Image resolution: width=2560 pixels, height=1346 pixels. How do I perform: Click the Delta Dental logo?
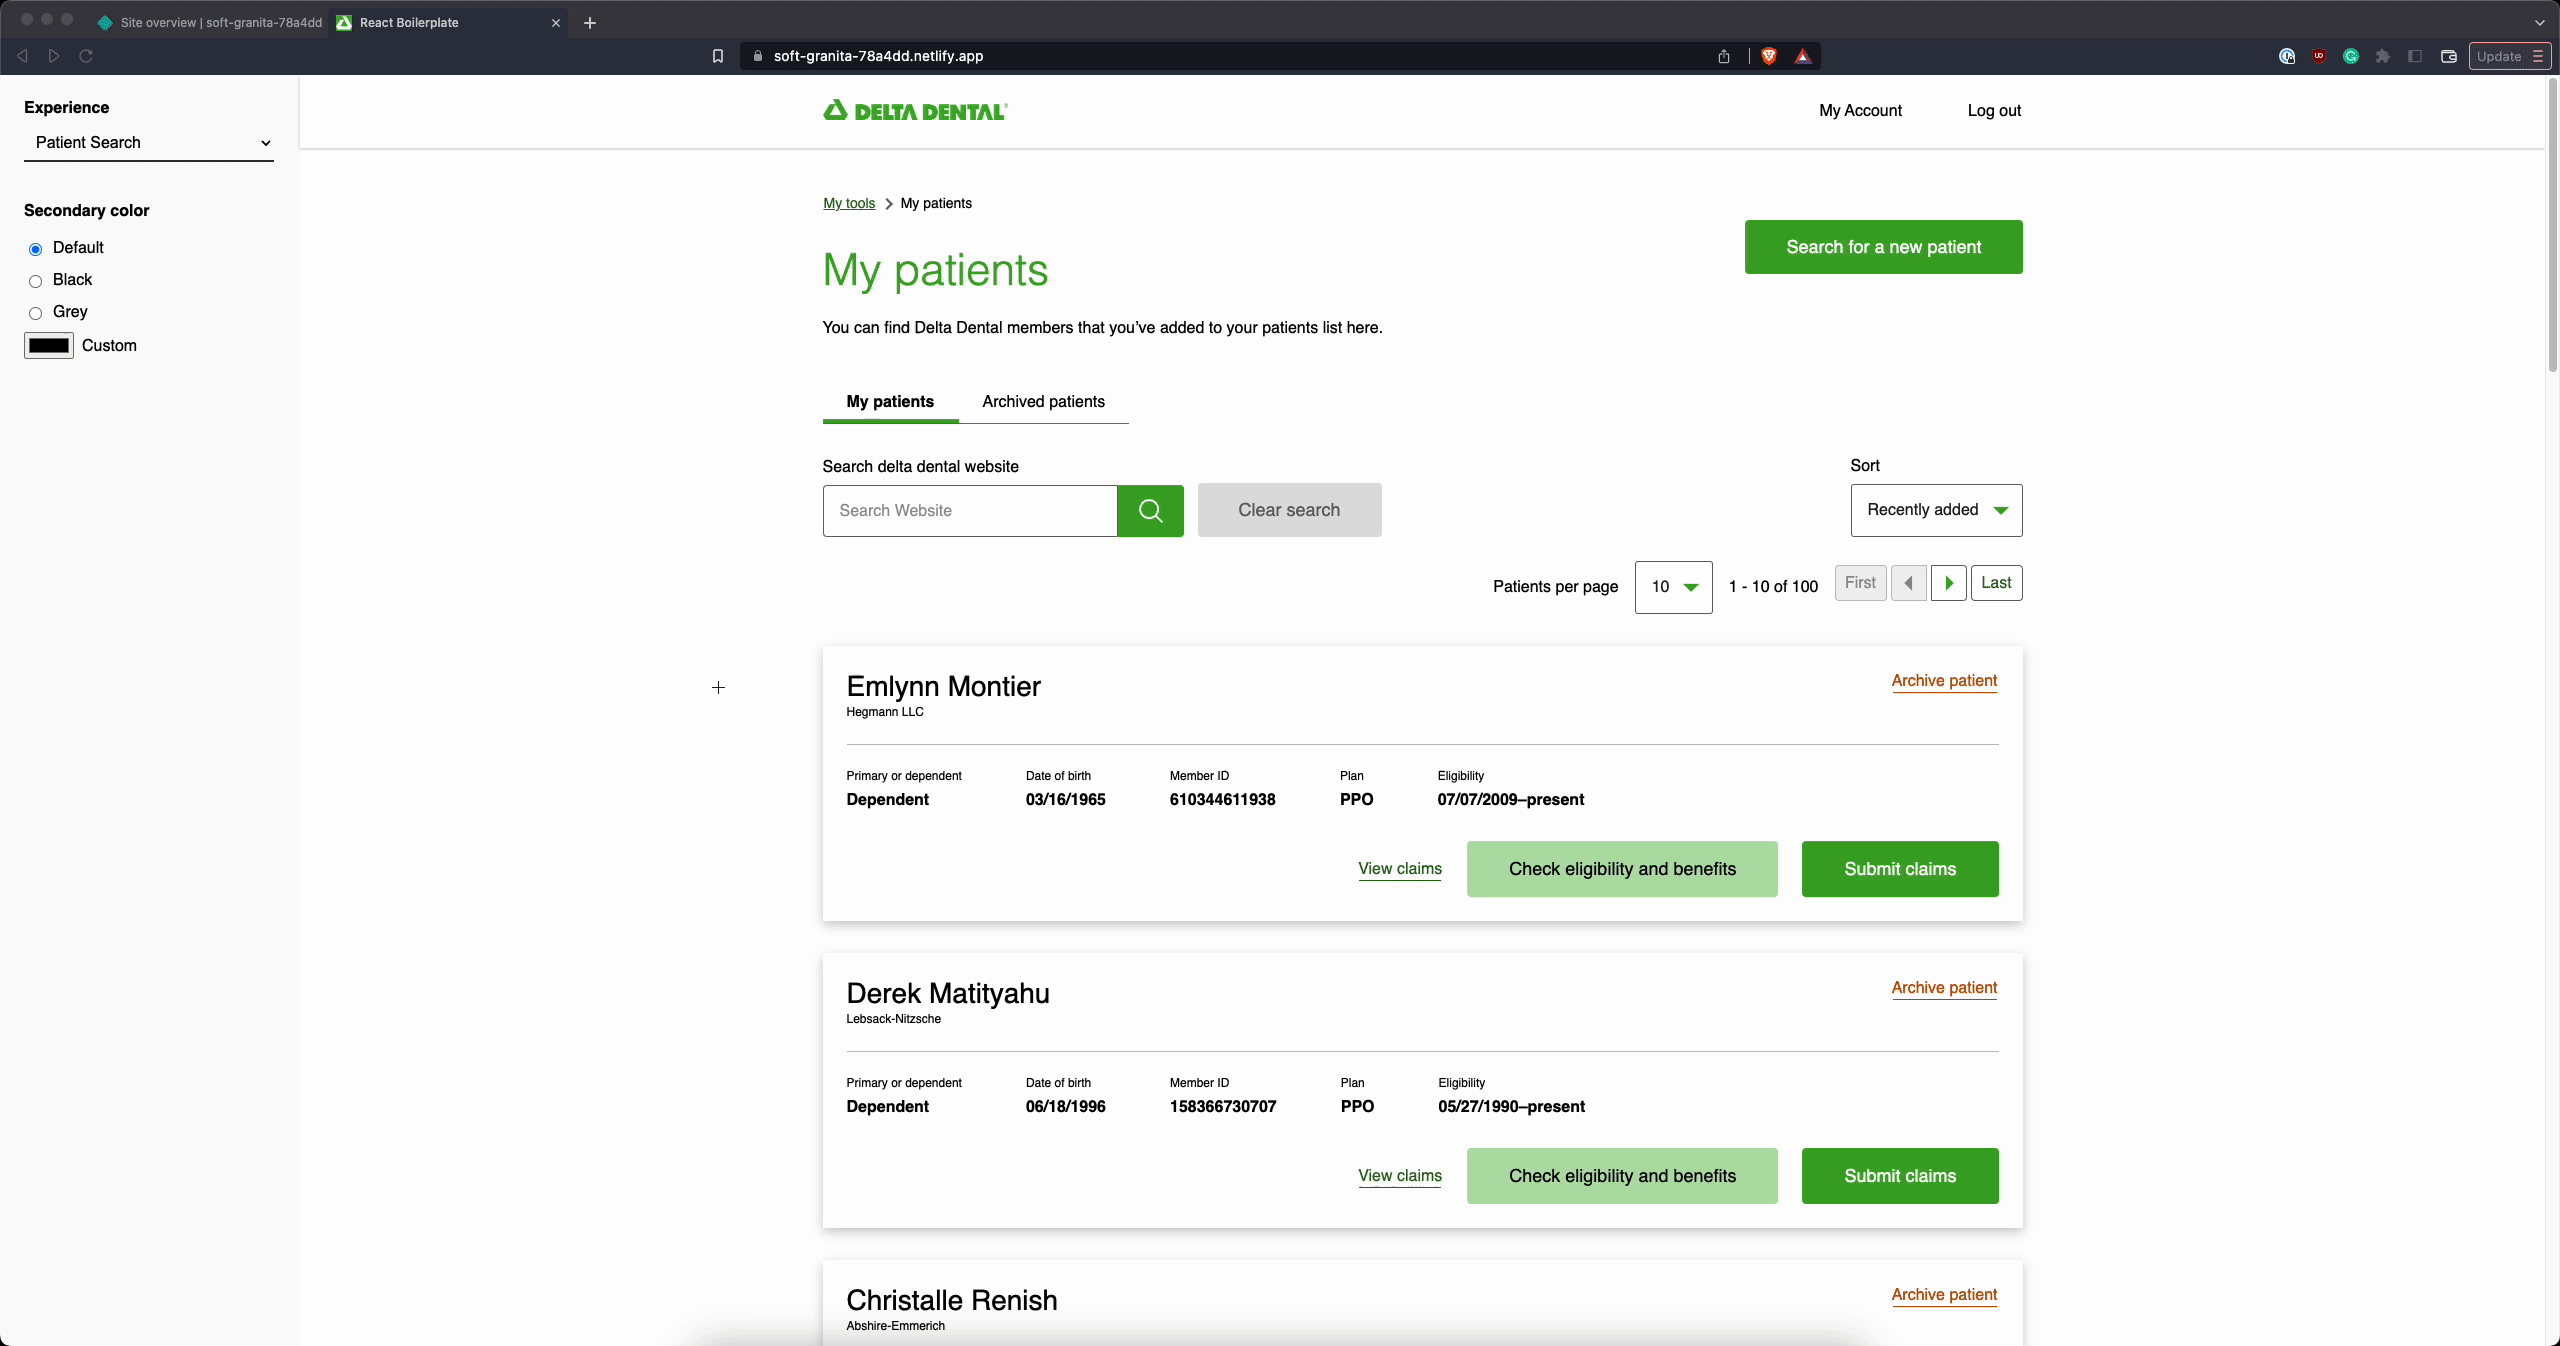point(915,111)
